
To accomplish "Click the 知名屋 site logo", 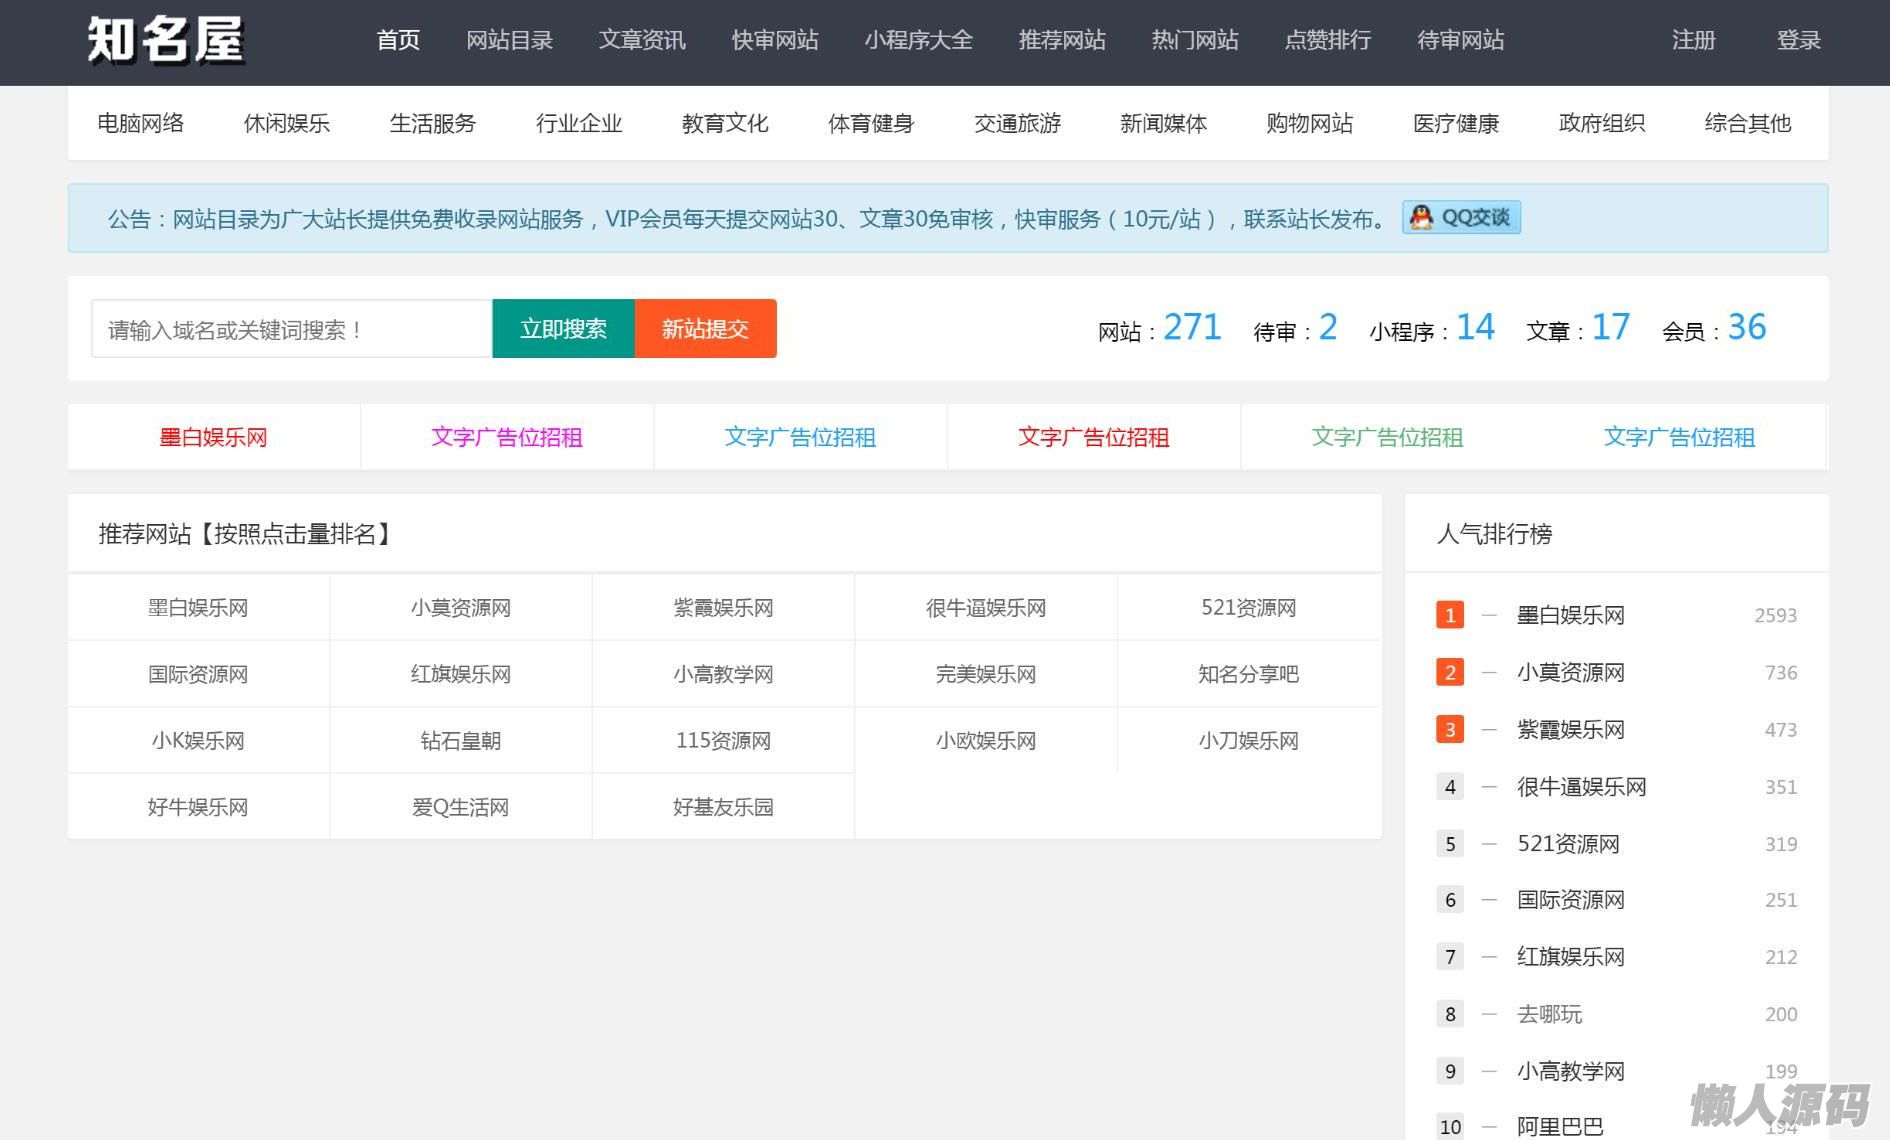I will 166,40.
